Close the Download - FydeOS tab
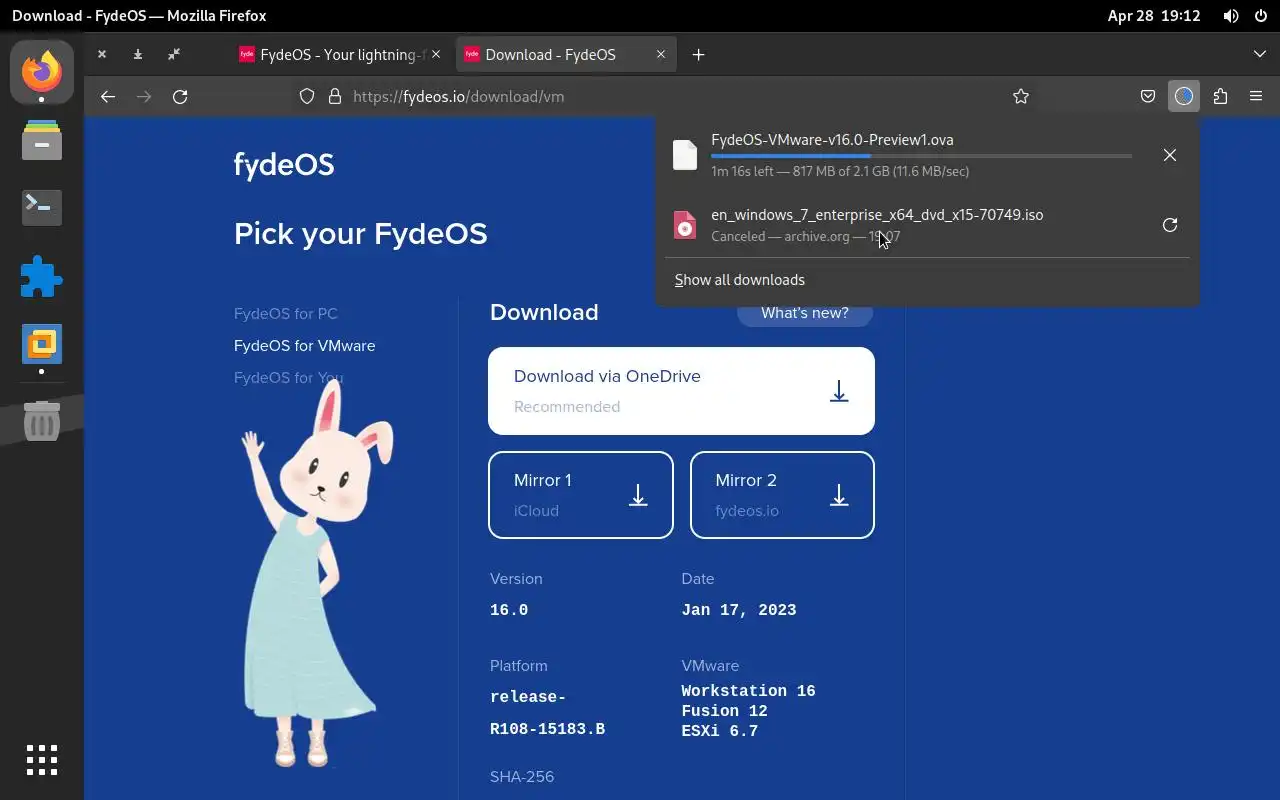The height and width of the screenshot is (800, 1280). (x=660, y=55)
